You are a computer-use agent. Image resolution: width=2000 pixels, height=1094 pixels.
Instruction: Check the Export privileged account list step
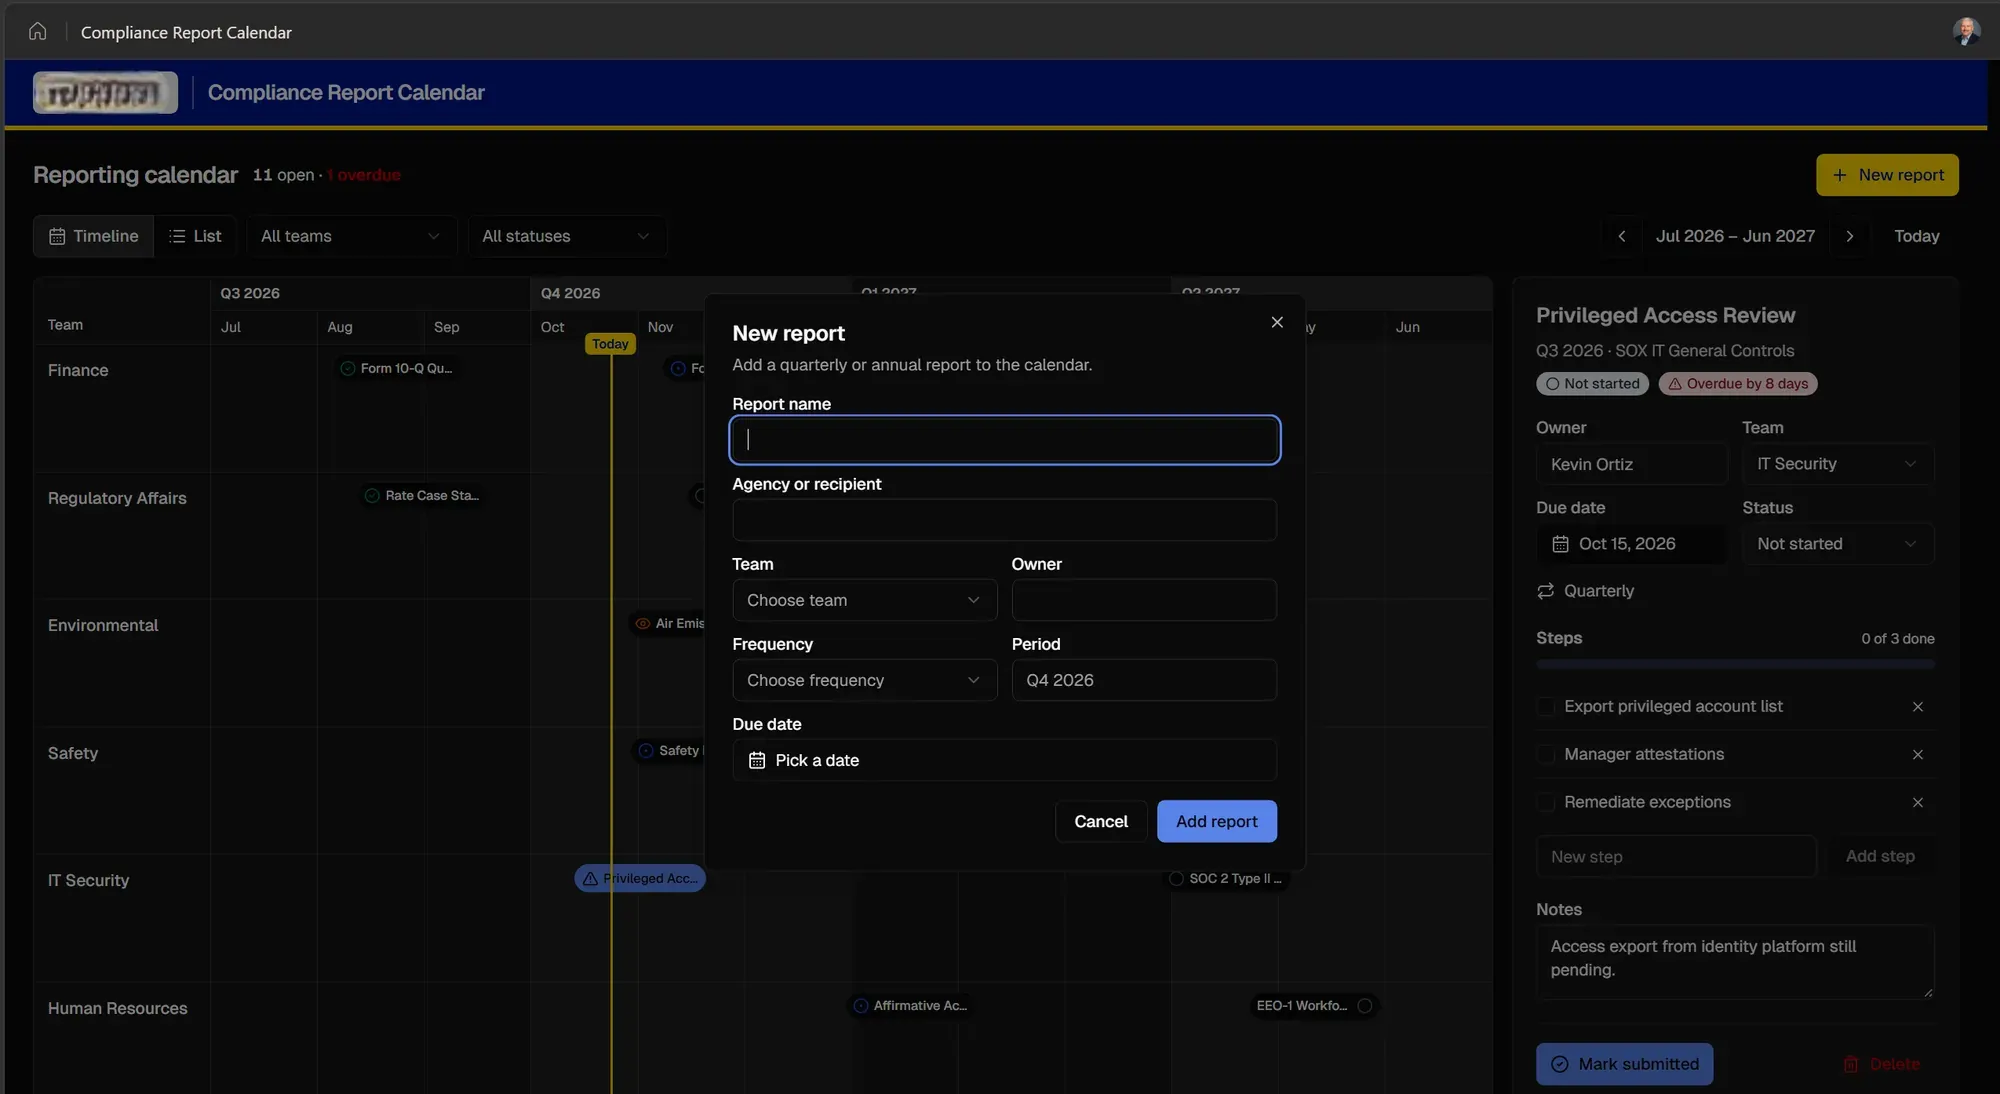(x=1546, y=707)
